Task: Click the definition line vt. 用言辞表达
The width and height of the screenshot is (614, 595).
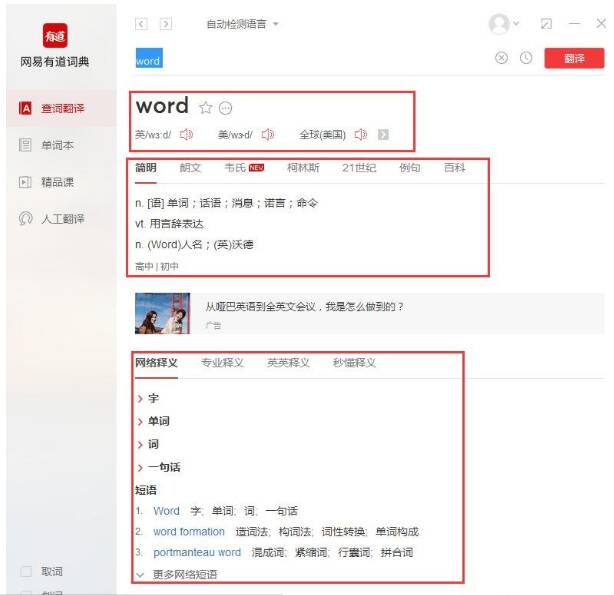Action: (x=169, y=224)
